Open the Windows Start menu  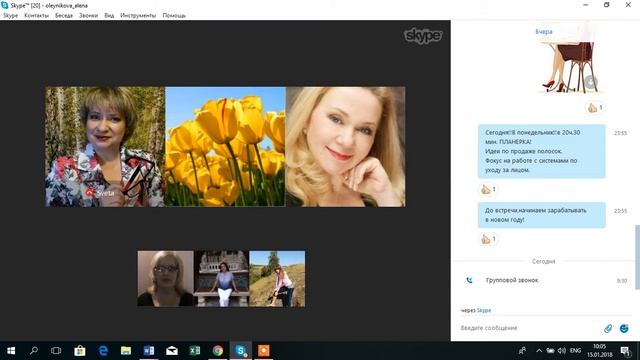(11, 351)
